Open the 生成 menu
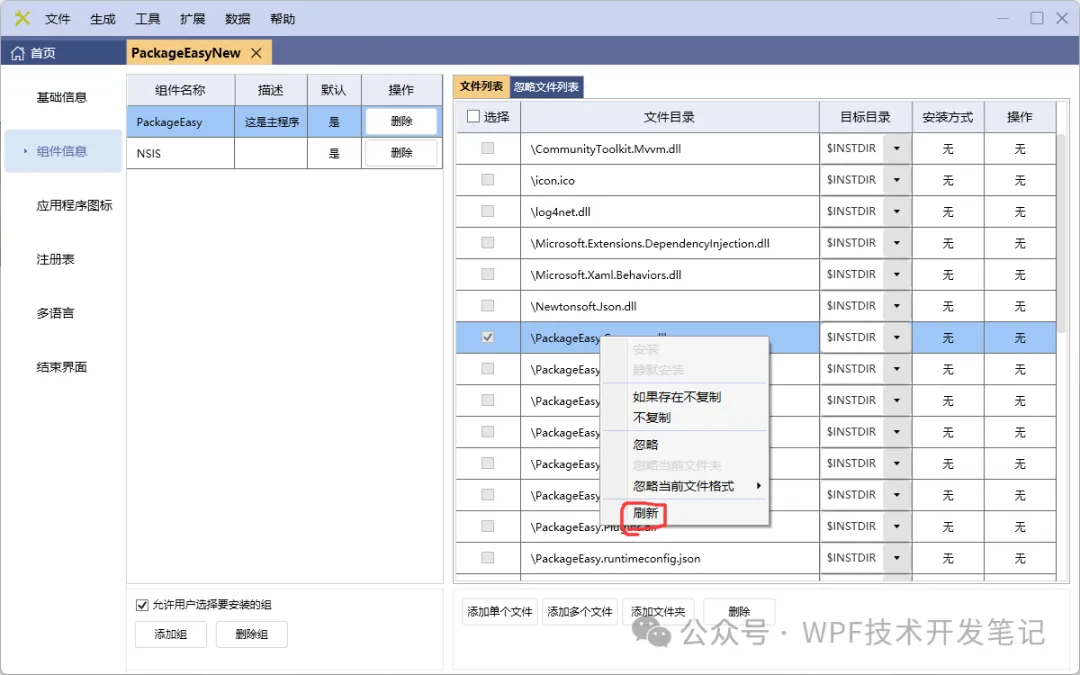1080x675 pixels. click(103, 19)
